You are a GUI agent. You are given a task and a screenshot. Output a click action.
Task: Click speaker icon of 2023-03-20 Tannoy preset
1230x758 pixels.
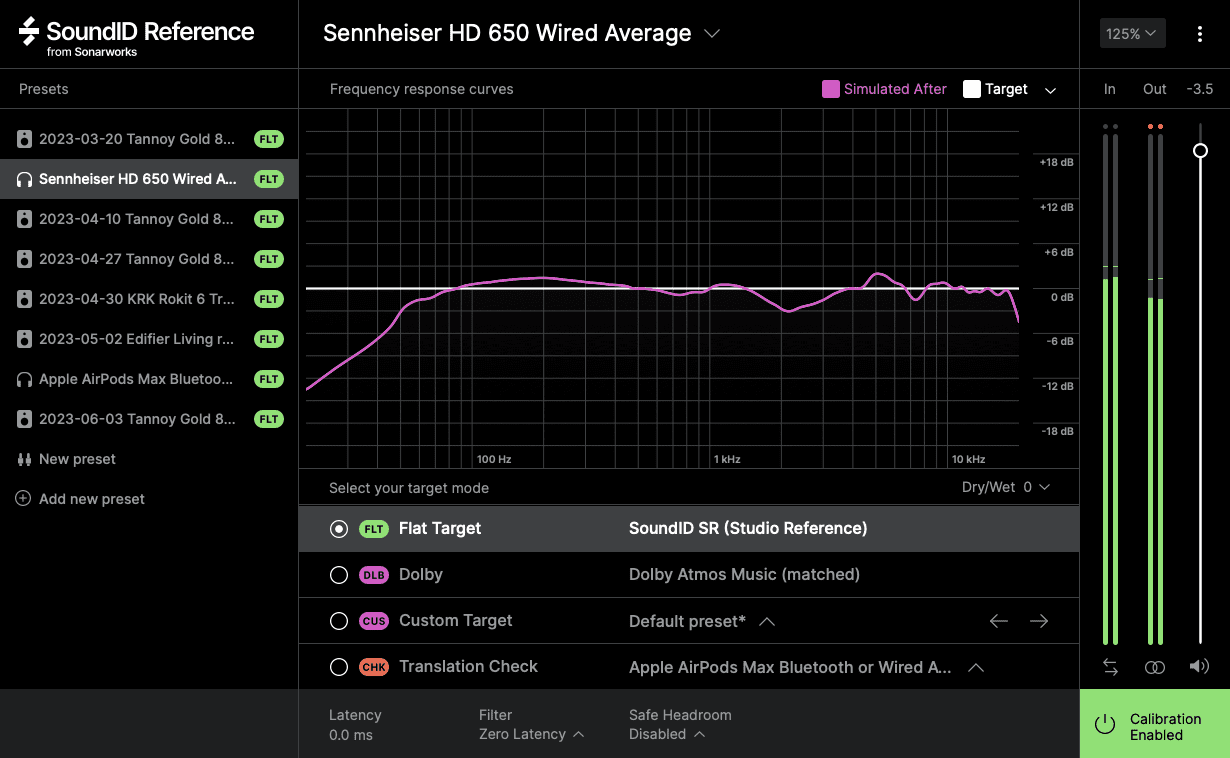(x=24, y=139)
